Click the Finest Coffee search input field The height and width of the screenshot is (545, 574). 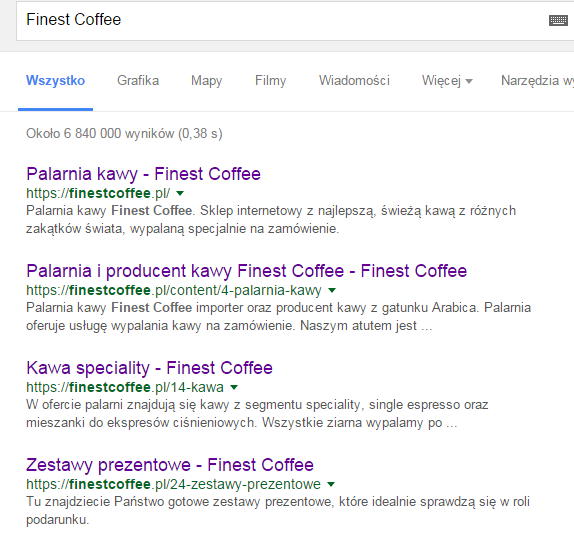point(282,20)
